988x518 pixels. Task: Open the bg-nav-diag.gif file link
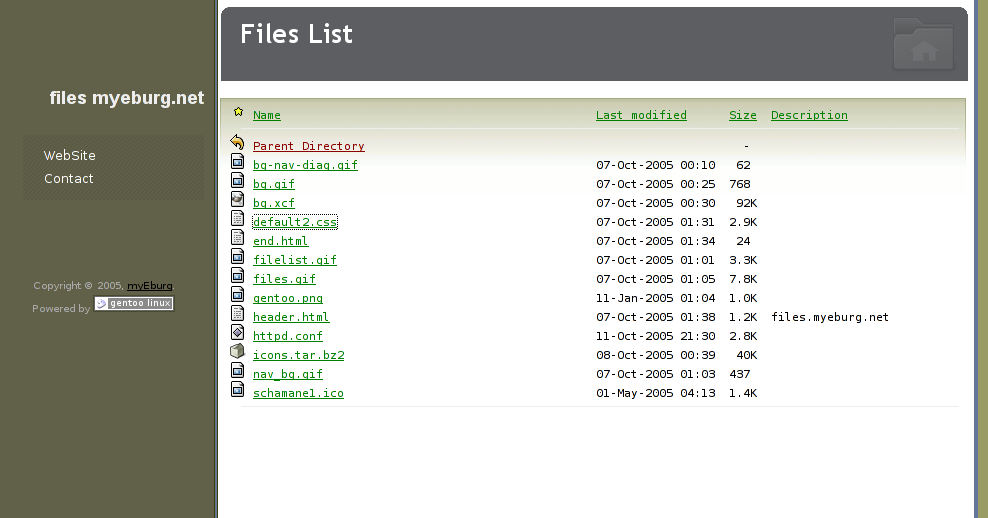305,165
